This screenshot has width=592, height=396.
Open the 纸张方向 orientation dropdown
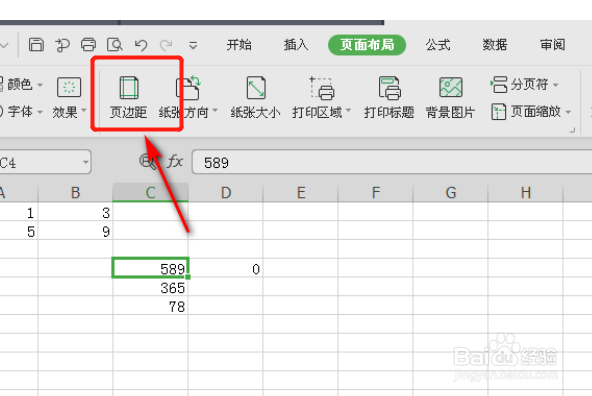[188, 97]
